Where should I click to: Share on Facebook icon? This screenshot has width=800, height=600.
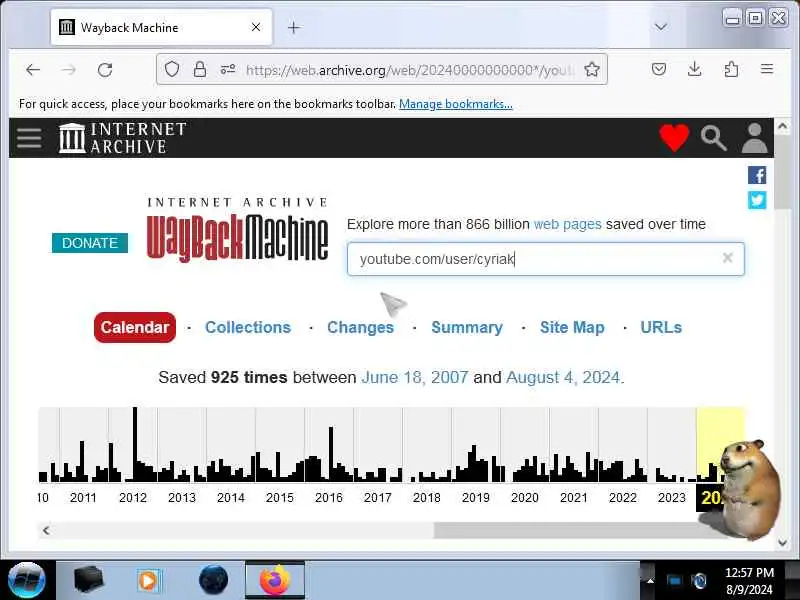click(x=757, y=175)
